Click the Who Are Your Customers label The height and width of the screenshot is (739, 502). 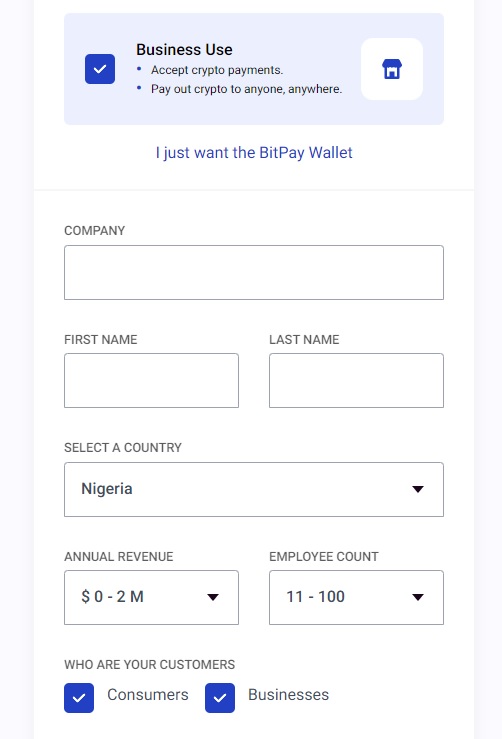tap(149, 665)
